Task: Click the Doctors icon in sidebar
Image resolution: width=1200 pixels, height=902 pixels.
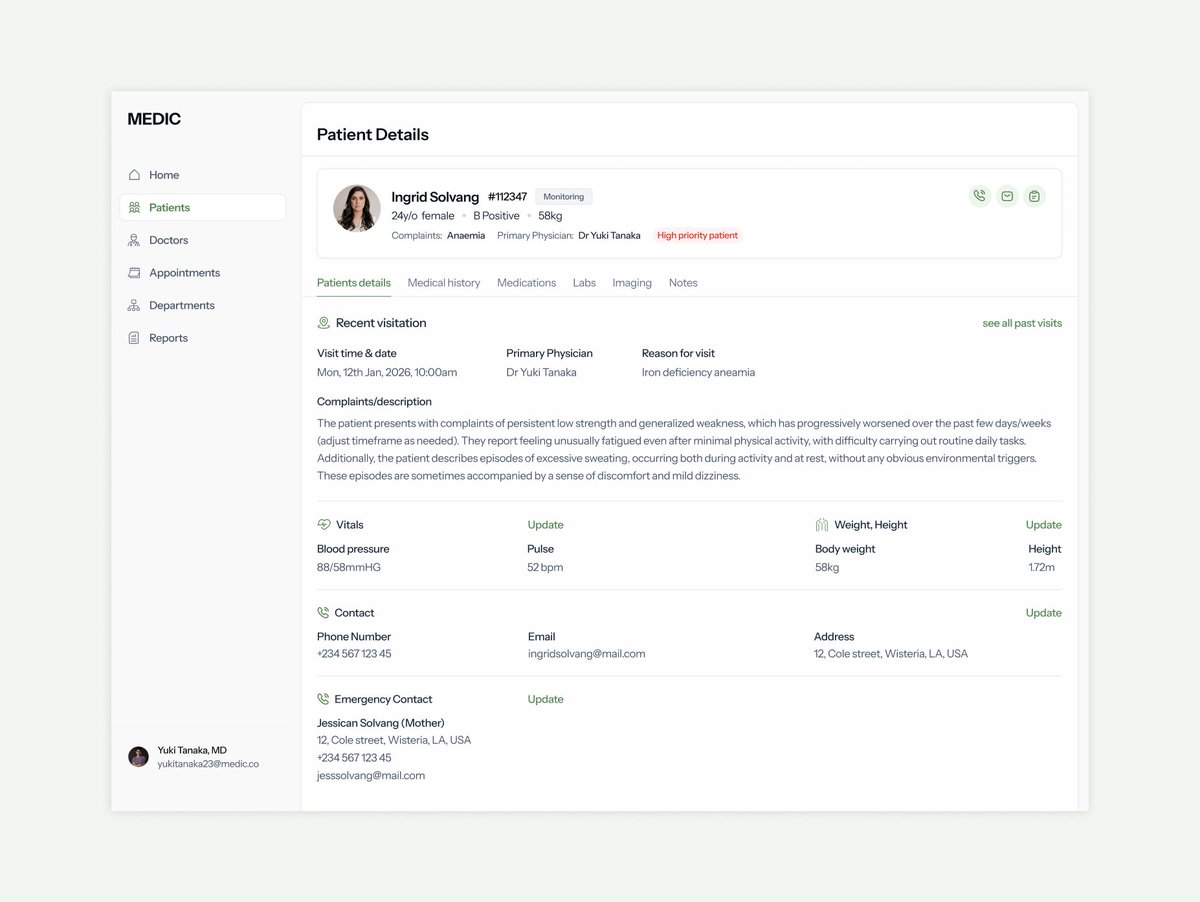Action: point(134,240)
